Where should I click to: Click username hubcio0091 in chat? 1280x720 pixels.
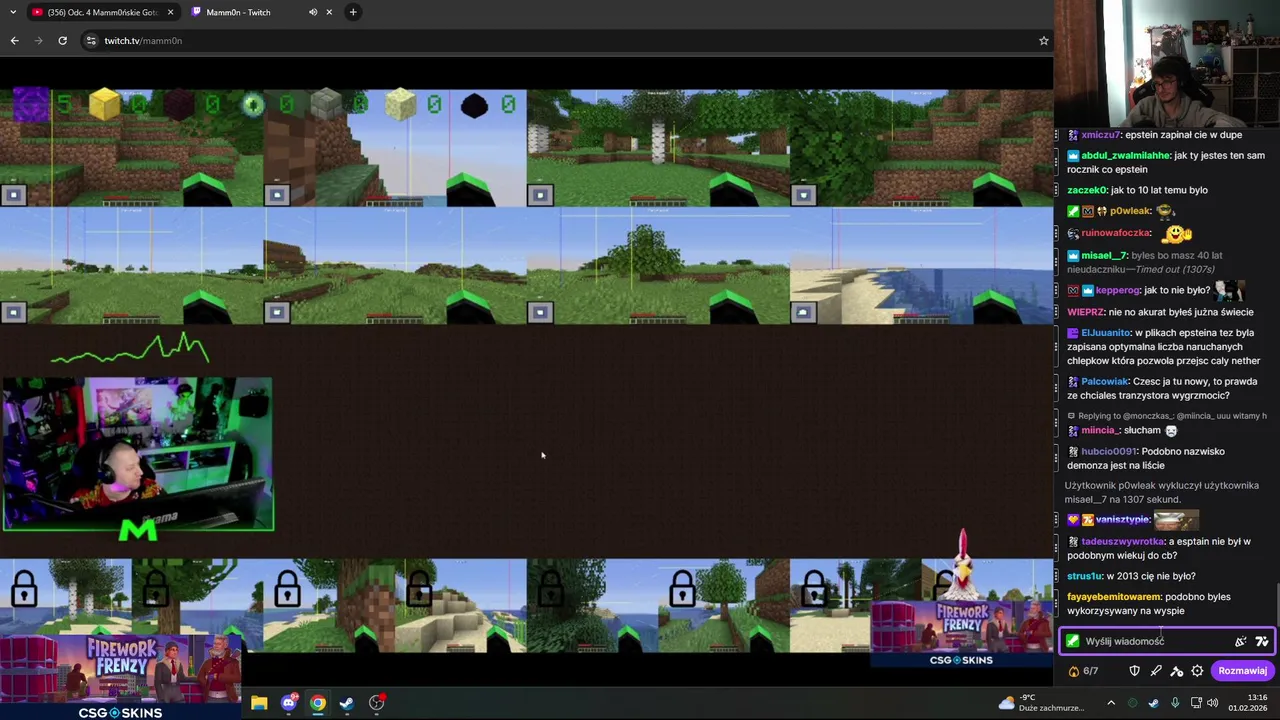[1109, 452]
